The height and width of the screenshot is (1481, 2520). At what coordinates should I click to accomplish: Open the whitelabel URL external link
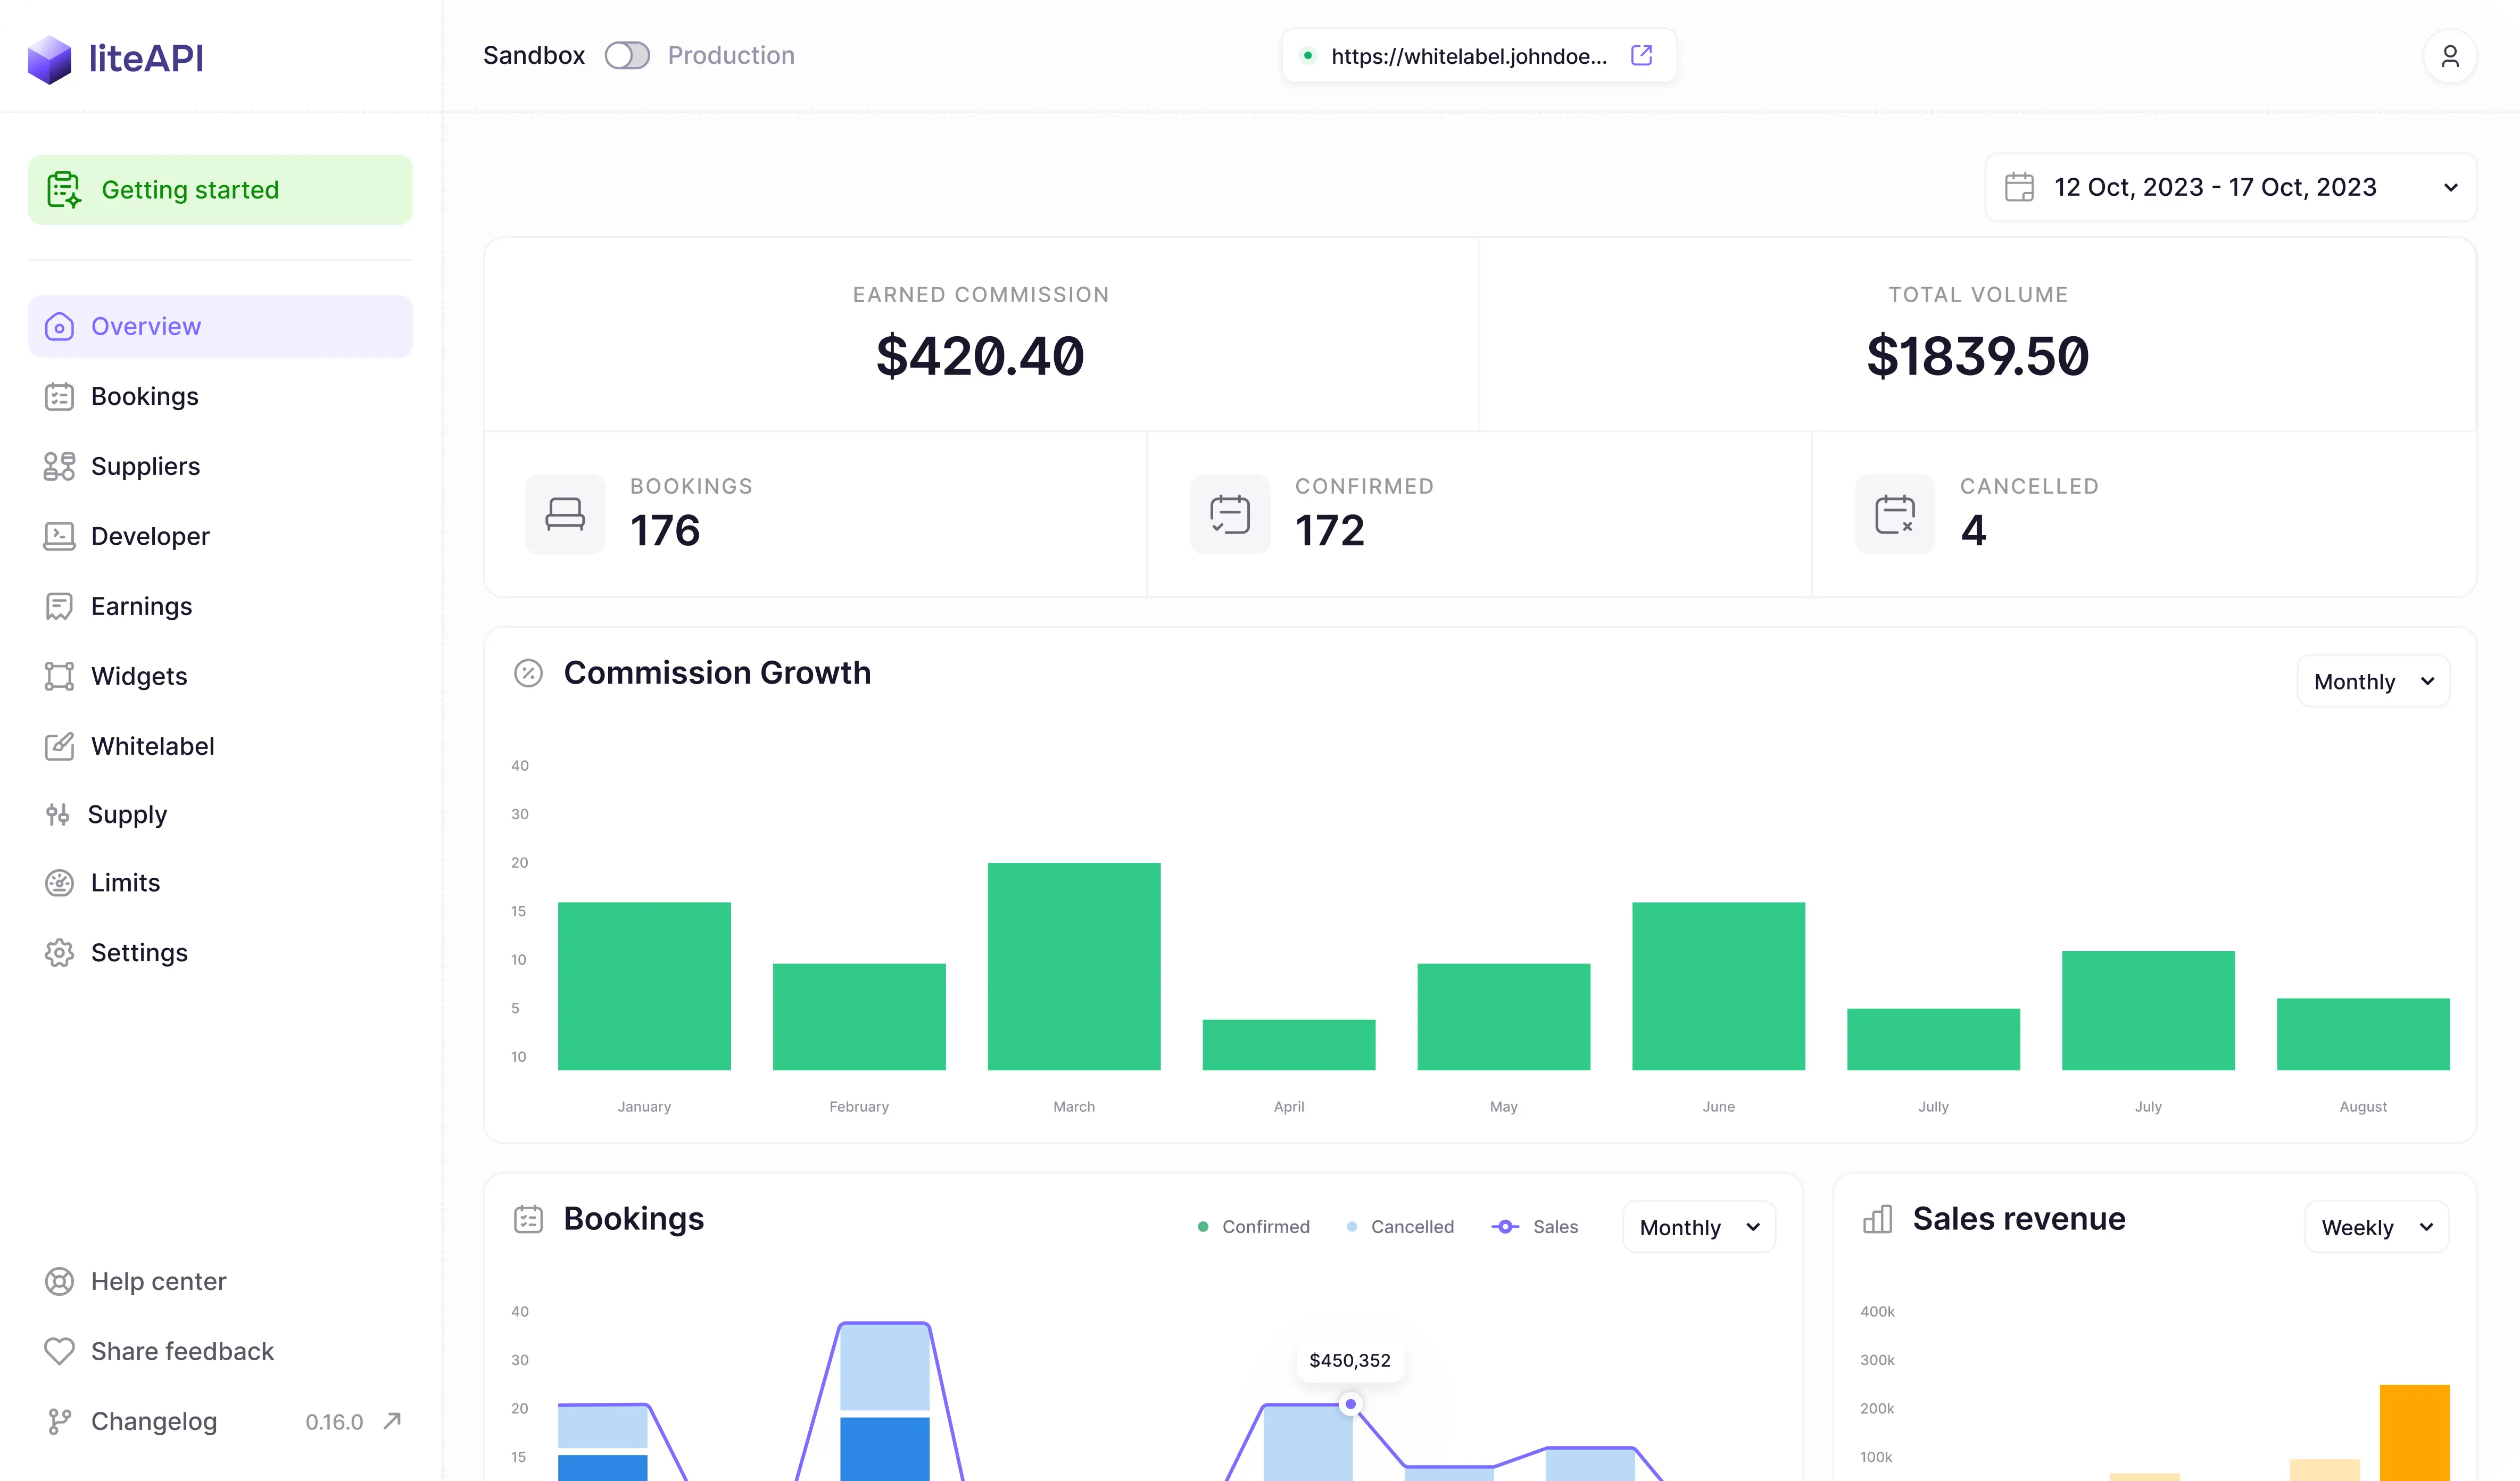[1642, 55]
